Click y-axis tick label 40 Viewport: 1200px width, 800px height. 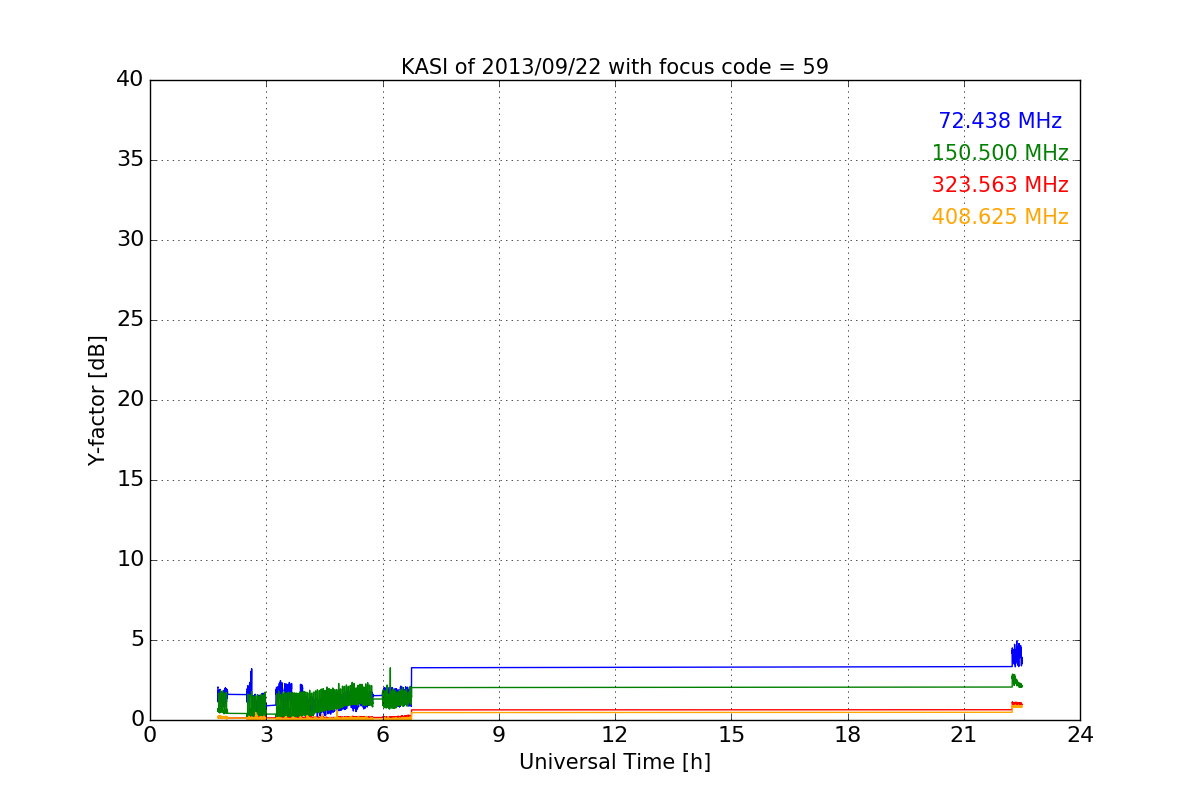[130, 80]
